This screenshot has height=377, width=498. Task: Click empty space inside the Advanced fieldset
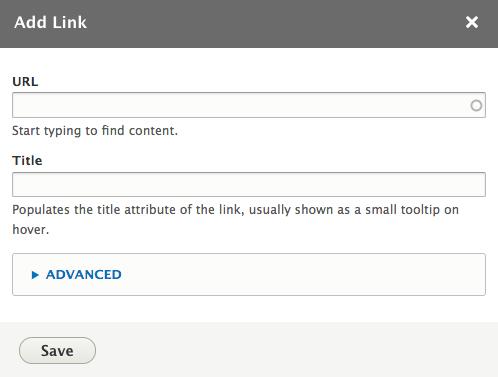(x=300, y=275)
